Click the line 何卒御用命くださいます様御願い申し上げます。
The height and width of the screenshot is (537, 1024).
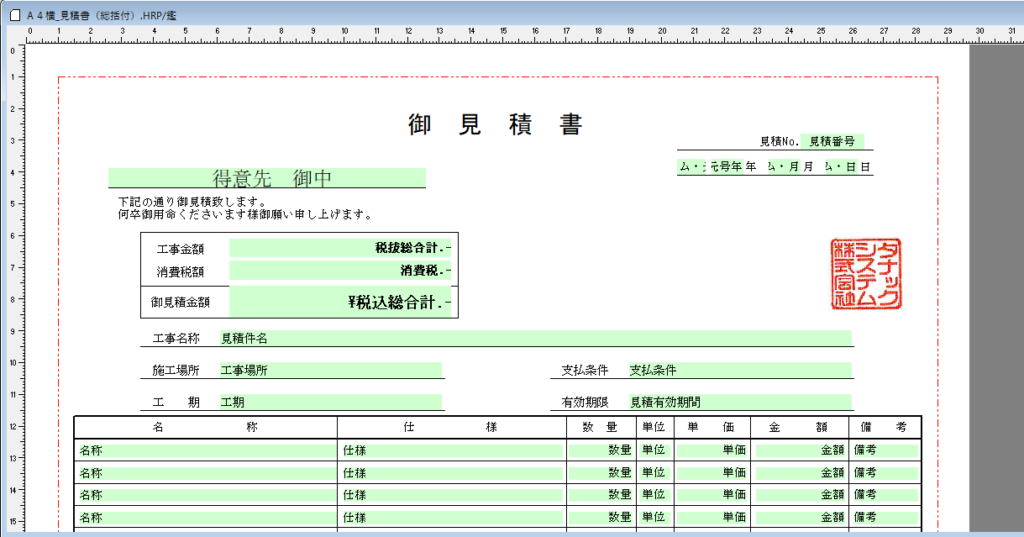pyautogui.click(x=246, y=214)
